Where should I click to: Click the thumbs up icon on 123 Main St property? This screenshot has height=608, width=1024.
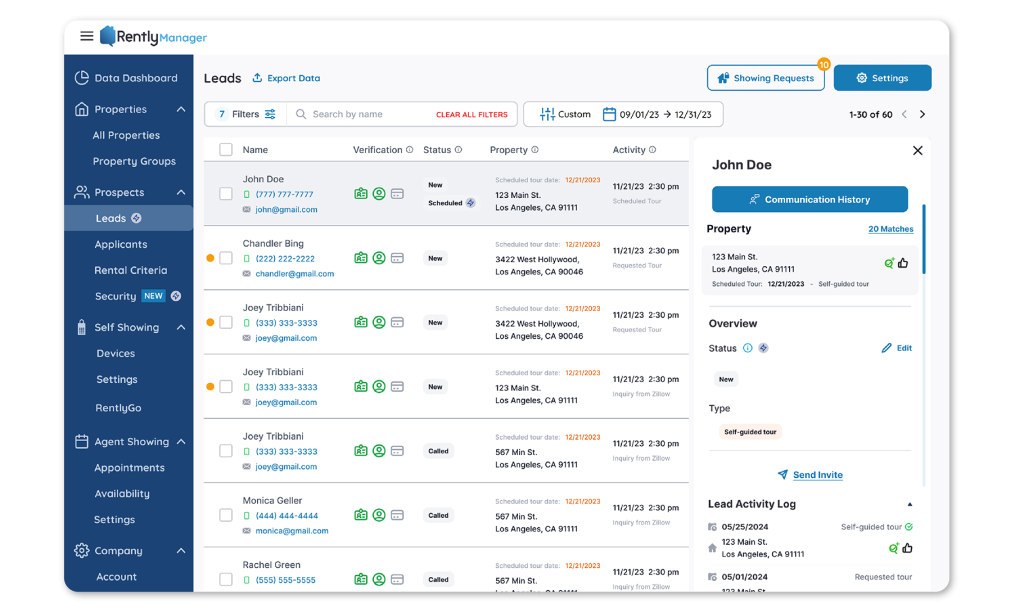click(x=903, y=262)
